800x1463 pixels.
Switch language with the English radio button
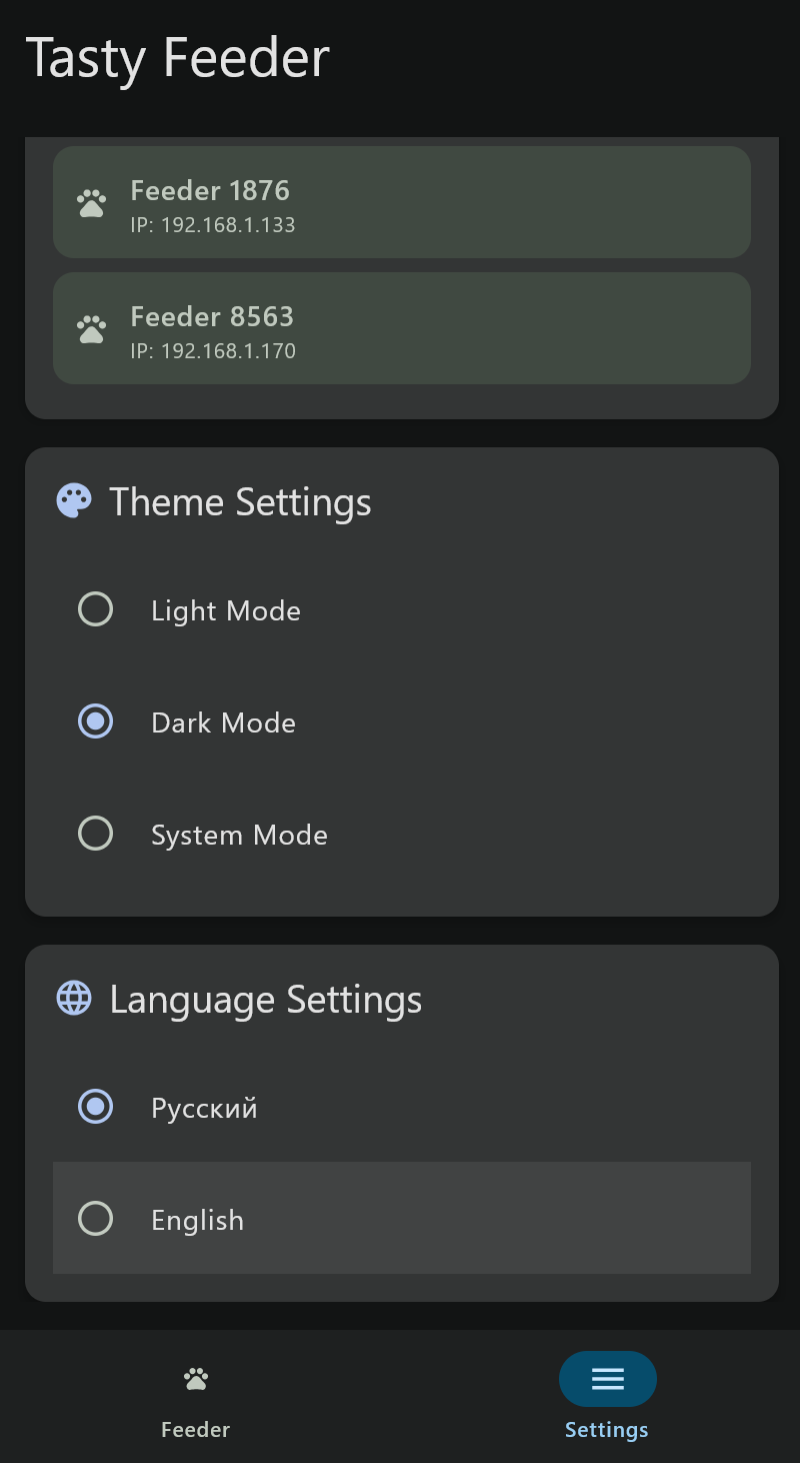coord(96,1218)
